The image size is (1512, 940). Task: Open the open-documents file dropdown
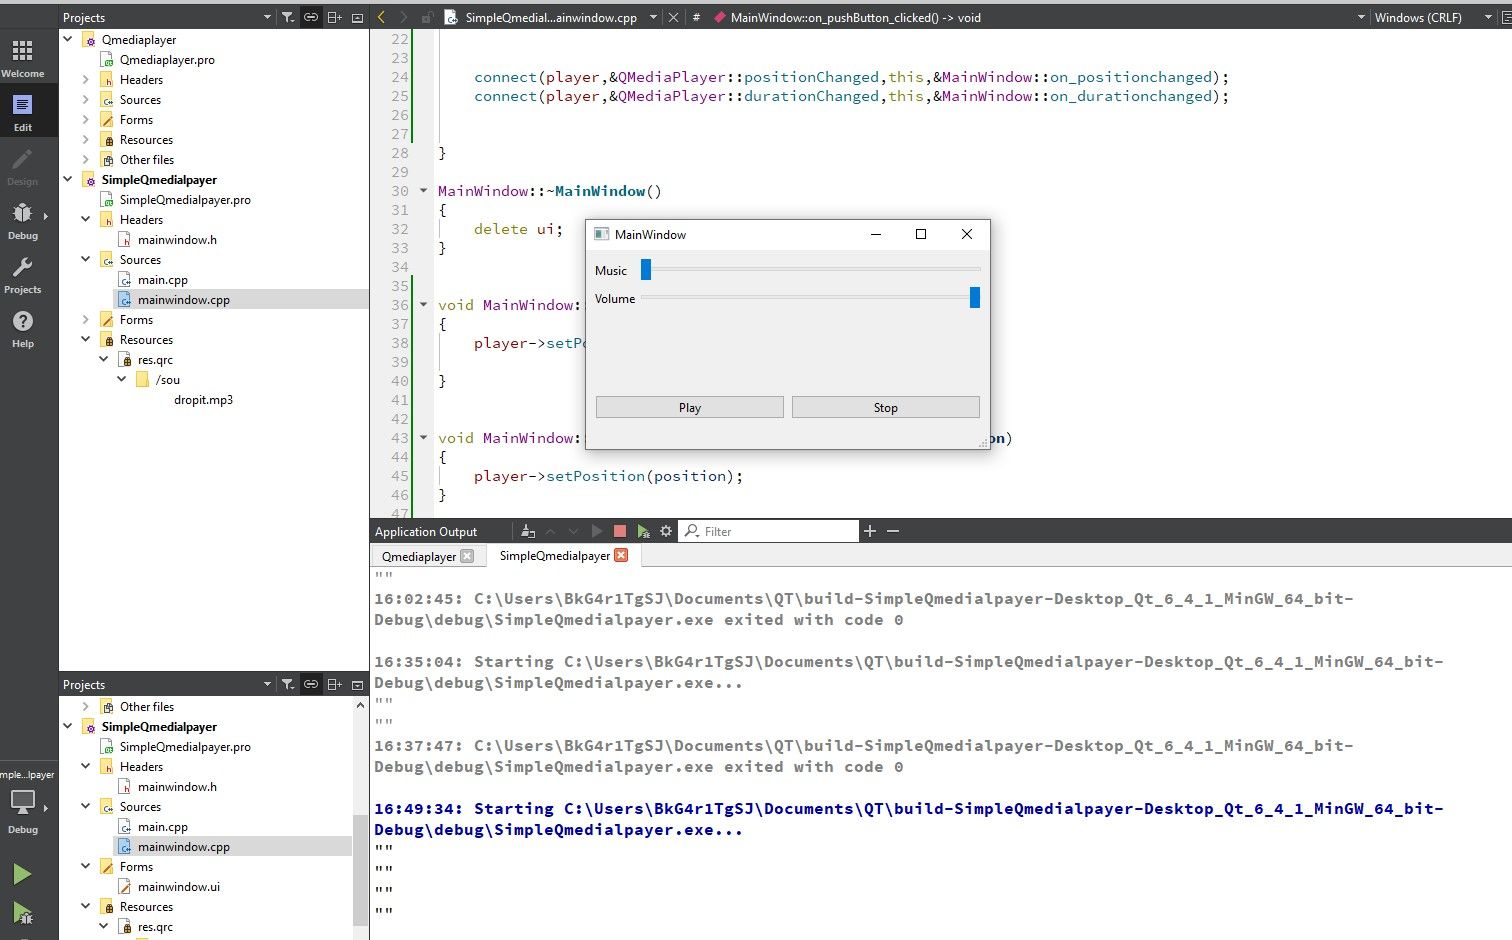pos(653,17)
